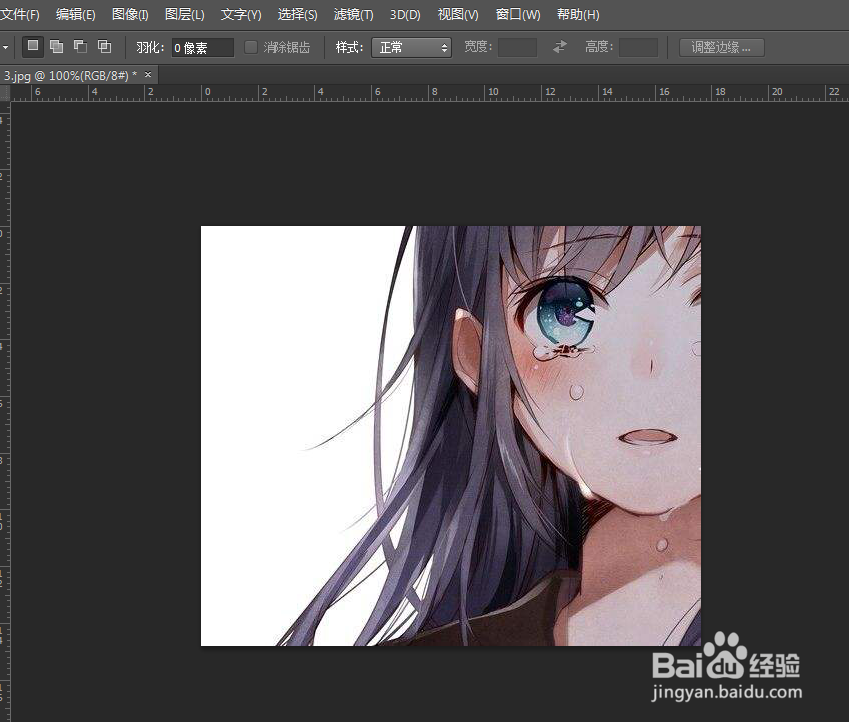The image size is (849, 722).
Task: Click the ruler origin corner box
Action: (5, 93)
